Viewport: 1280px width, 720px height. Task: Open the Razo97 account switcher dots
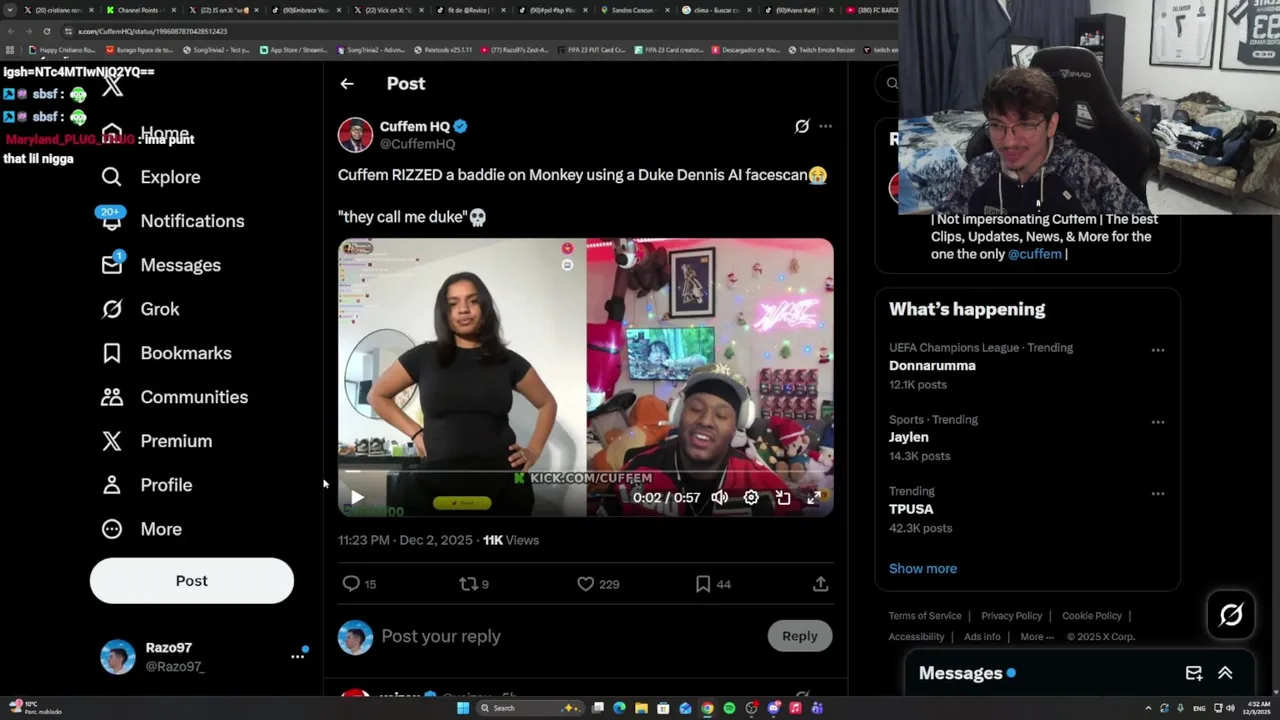[297, 656]
